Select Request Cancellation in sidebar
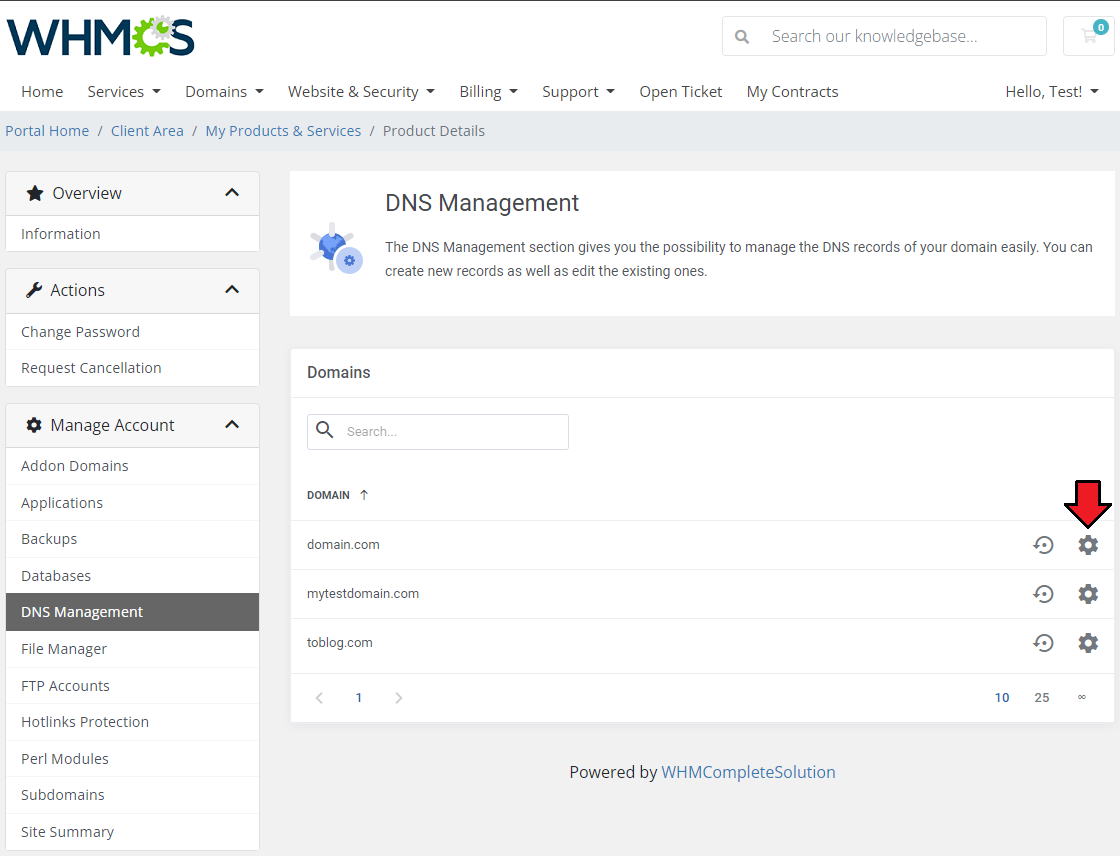 pos(132,368)
